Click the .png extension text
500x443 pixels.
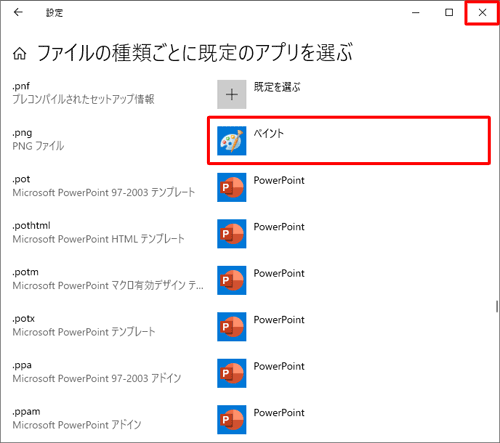point(22,133)
